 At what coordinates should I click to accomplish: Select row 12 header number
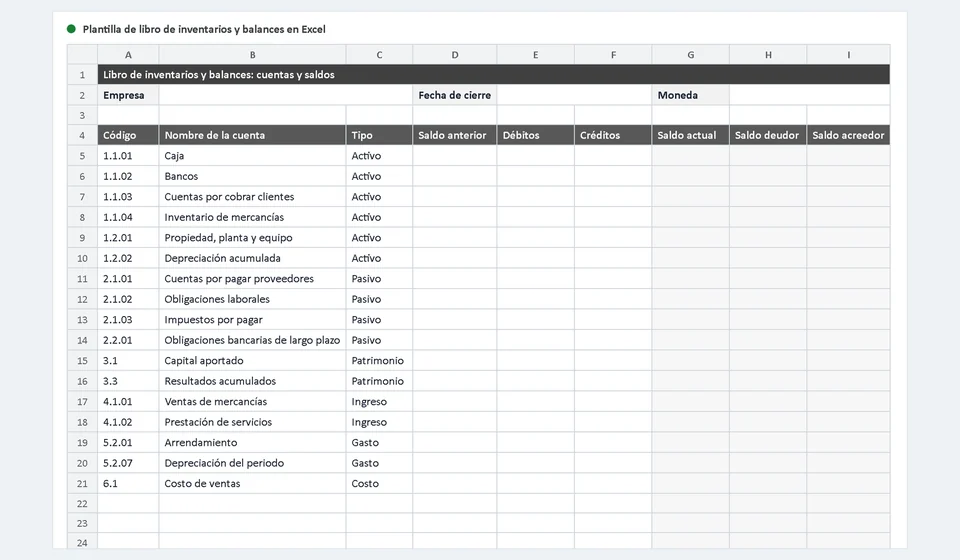coord(82,299)
